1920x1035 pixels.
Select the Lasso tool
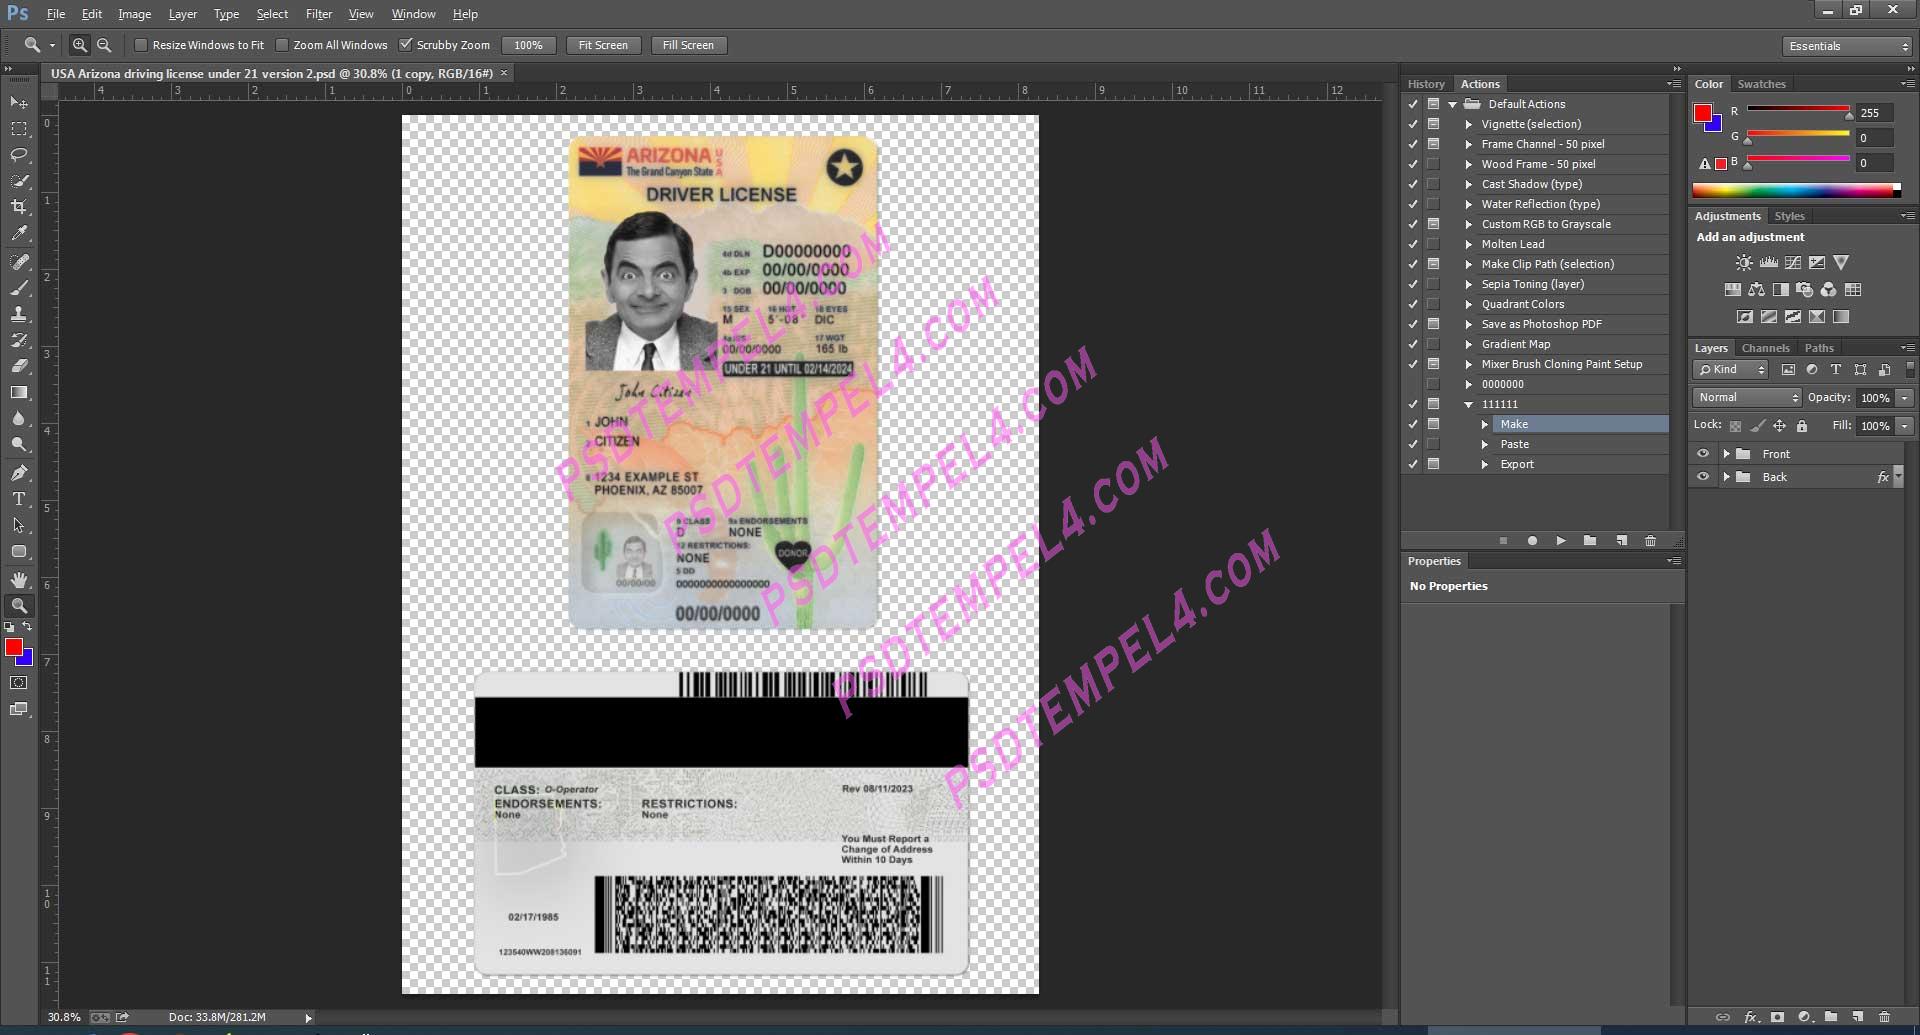[x=19, y=155]
